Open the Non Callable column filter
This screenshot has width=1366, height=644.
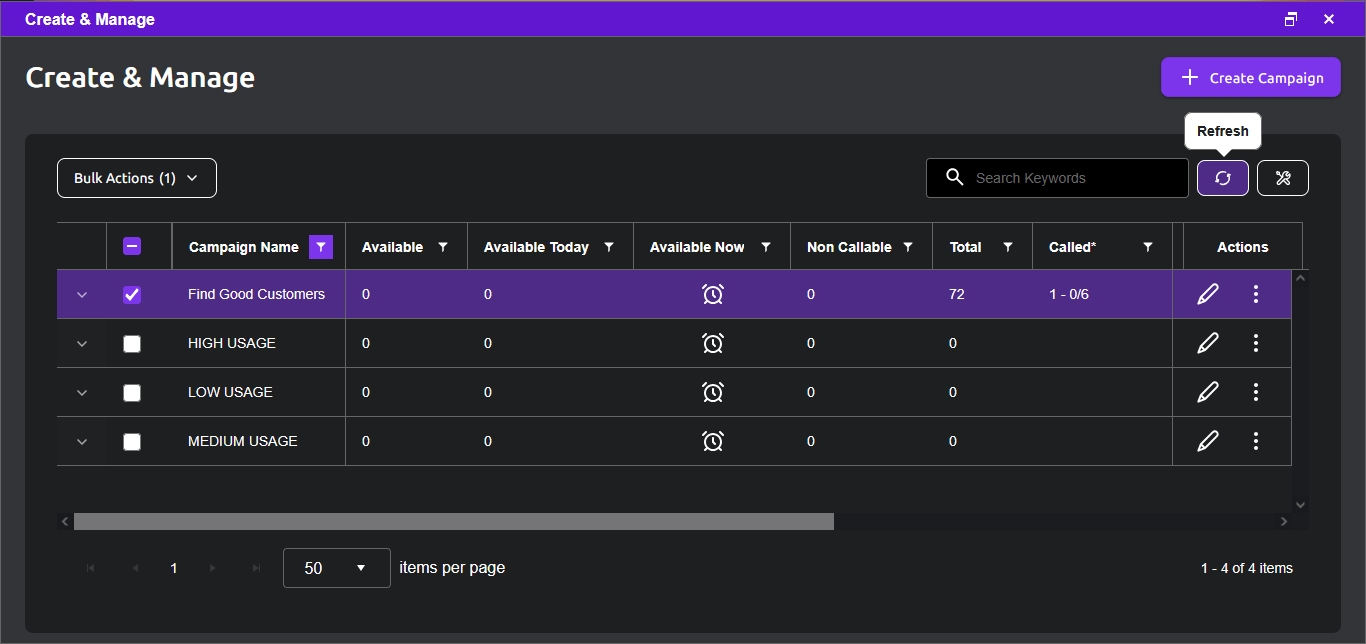(x=908, y=247)
